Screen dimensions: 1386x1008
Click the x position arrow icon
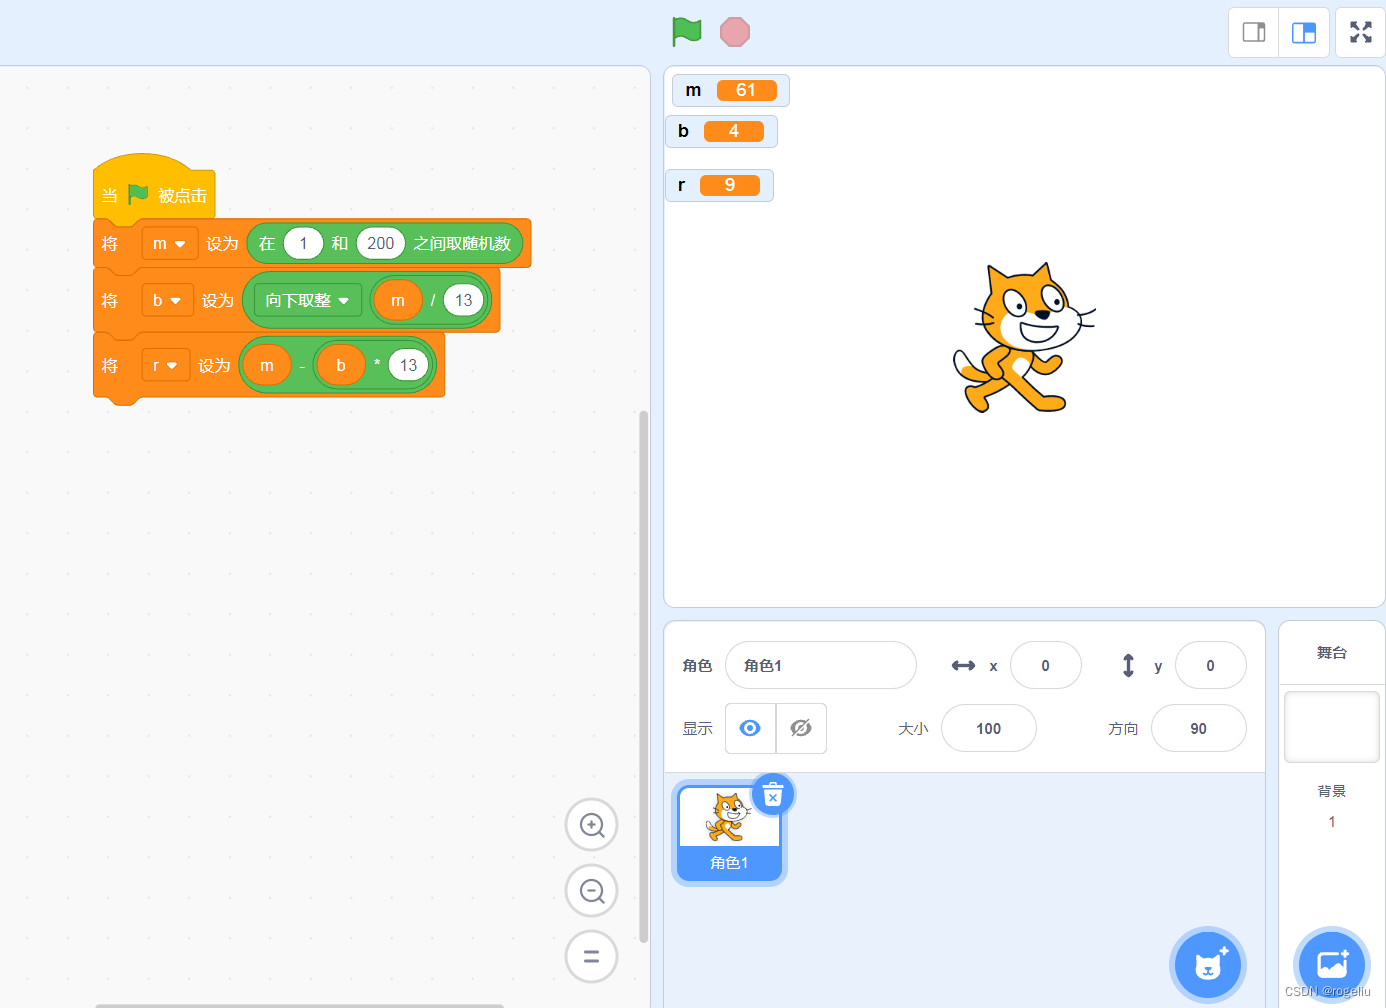963,665
